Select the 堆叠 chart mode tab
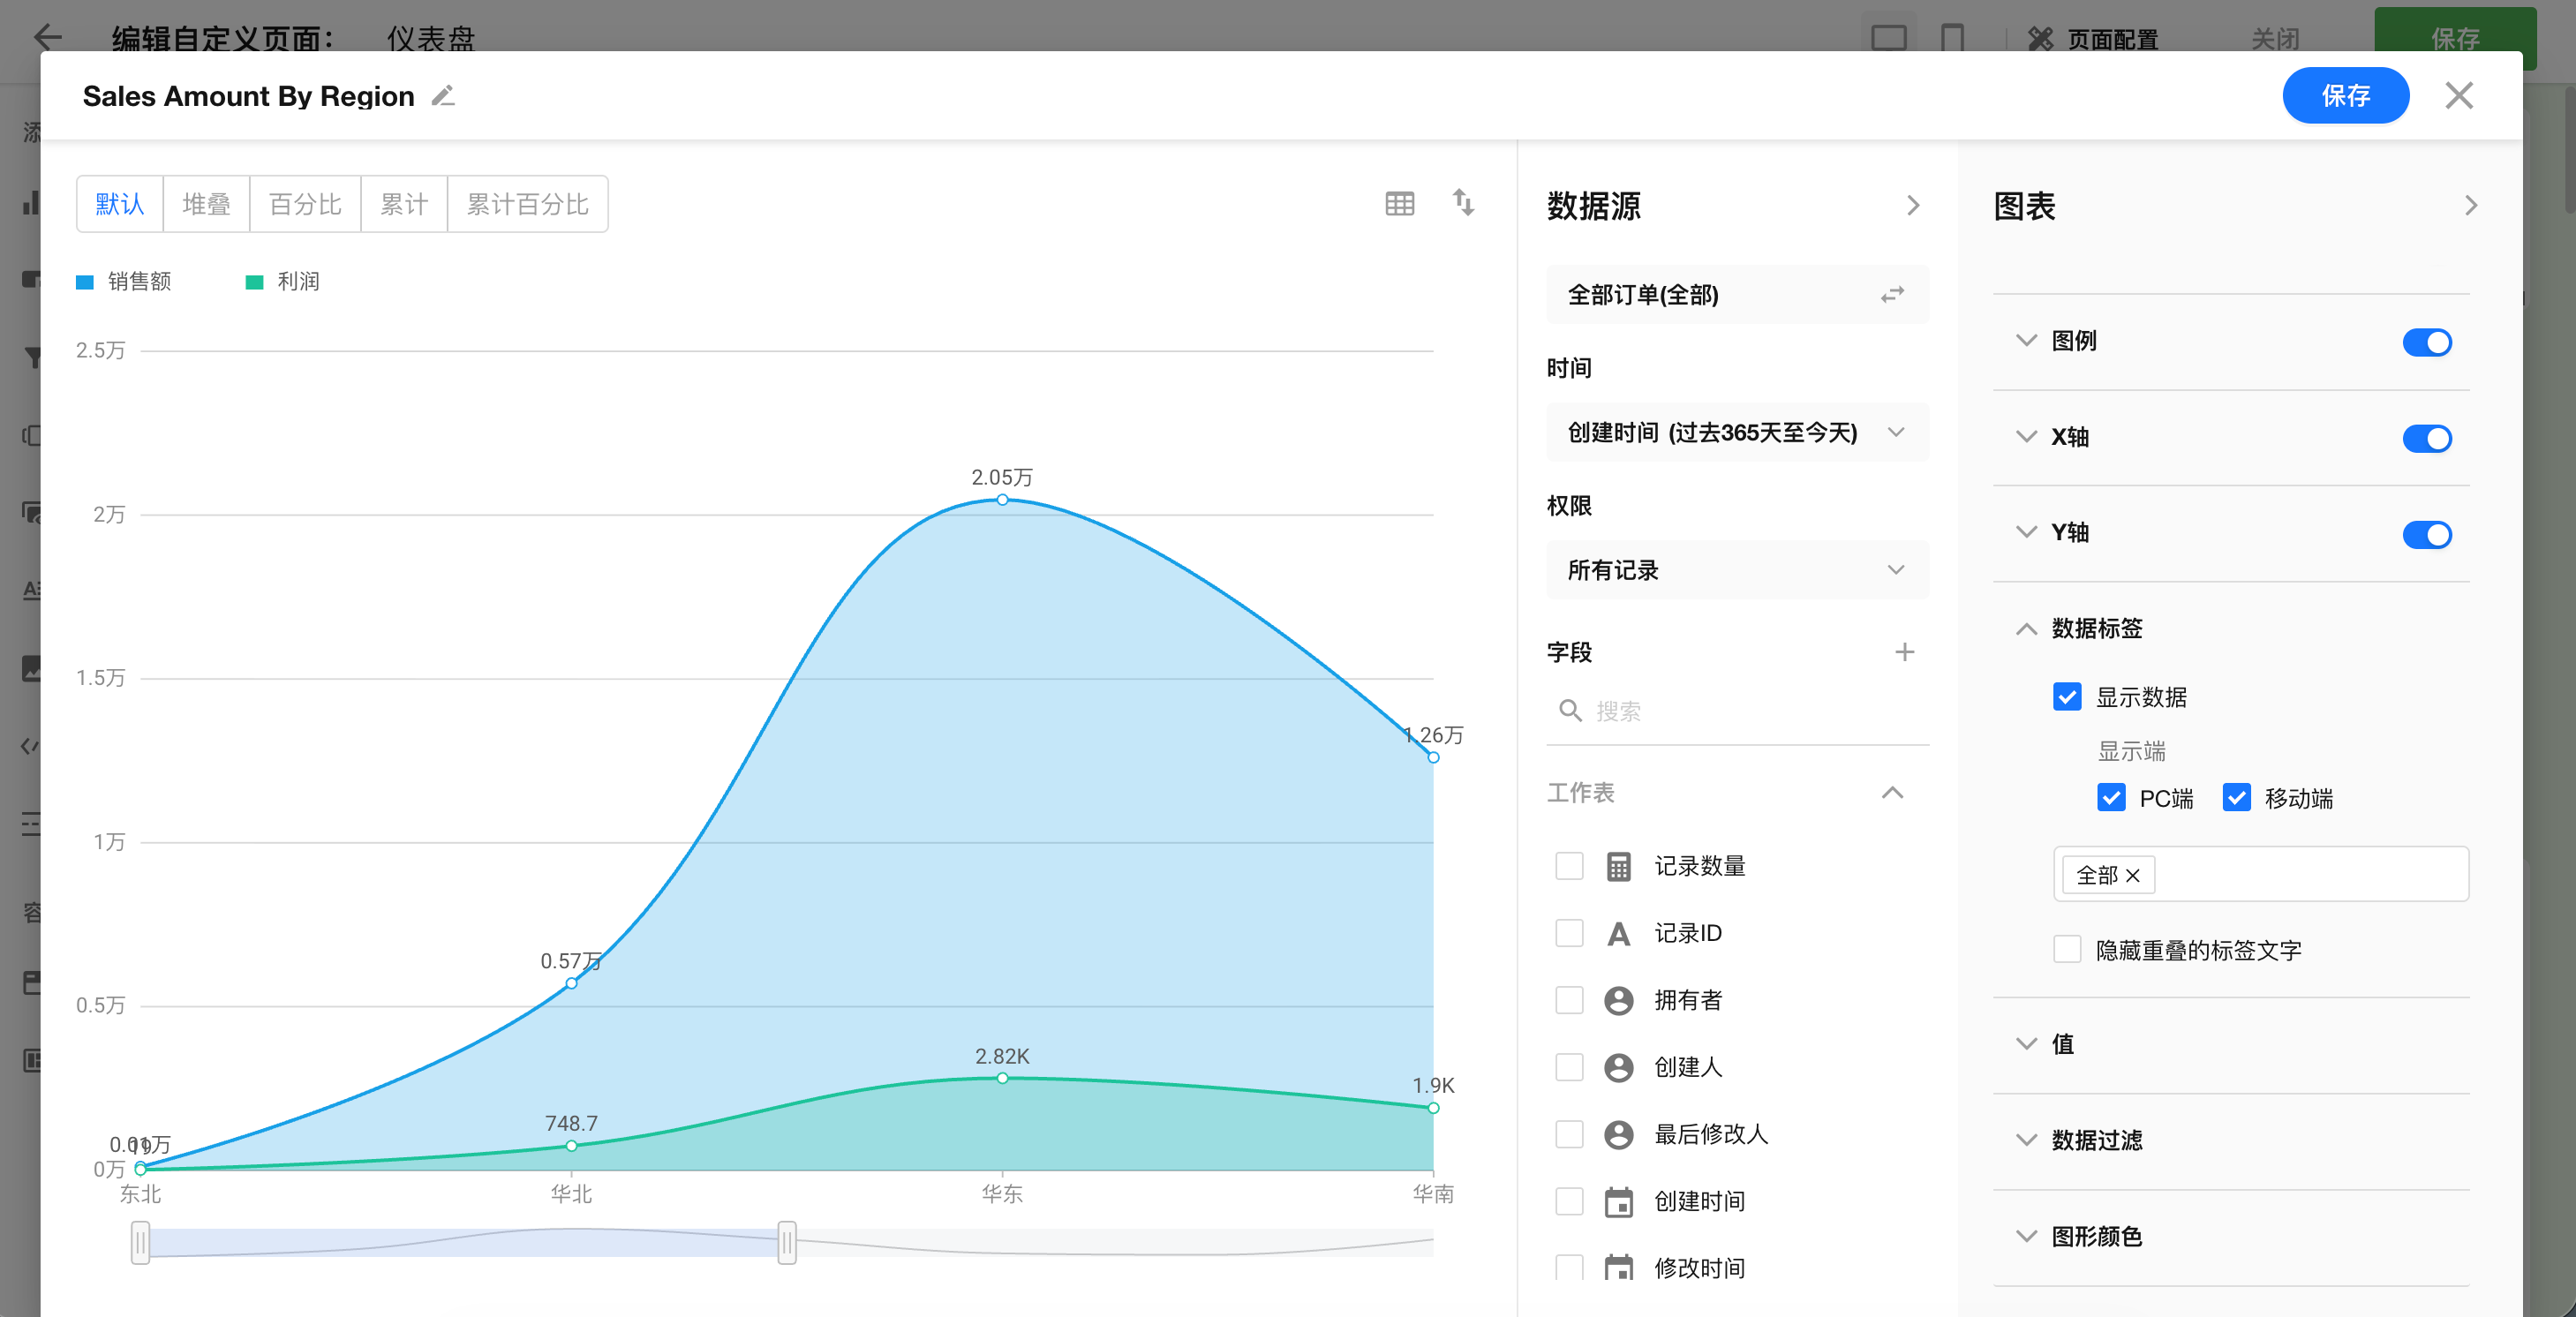 coord(206,204)
